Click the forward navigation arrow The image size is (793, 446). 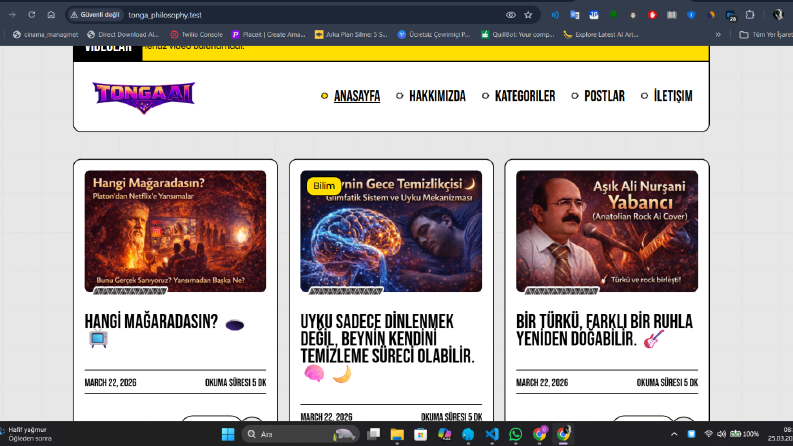coord(12,15)
